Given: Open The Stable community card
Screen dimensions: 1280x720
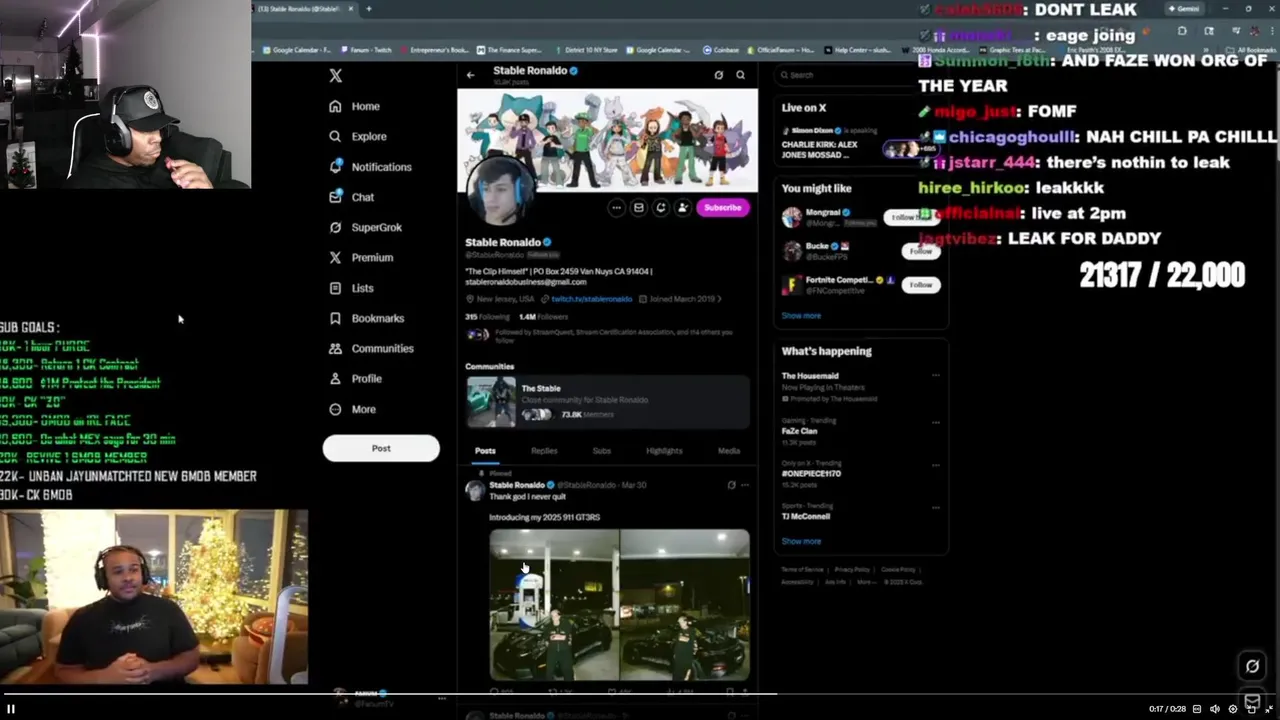Looking at the screenshot, I should 607,402.
